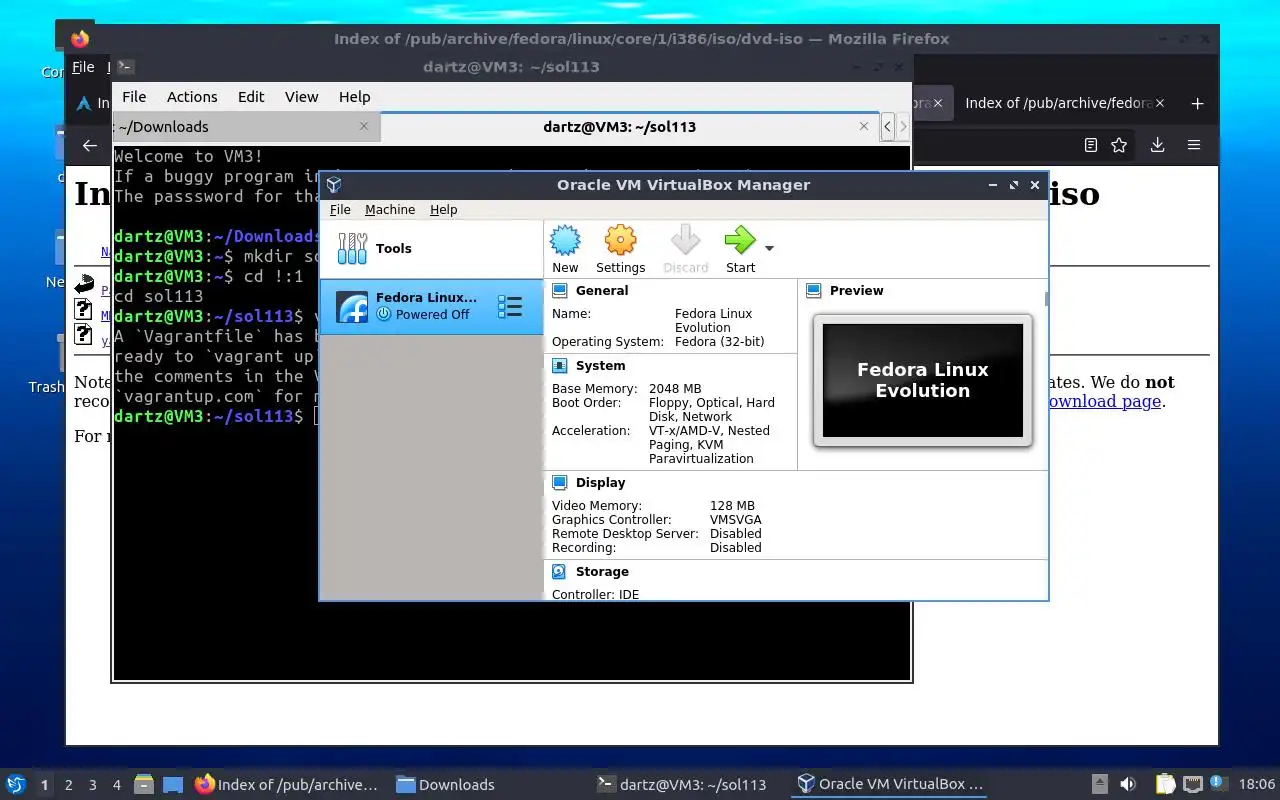Switch to the dartz@VM3: ~/sol113 terminal tab
This screenshot has width=1280, height=800.
pos(630,126)
